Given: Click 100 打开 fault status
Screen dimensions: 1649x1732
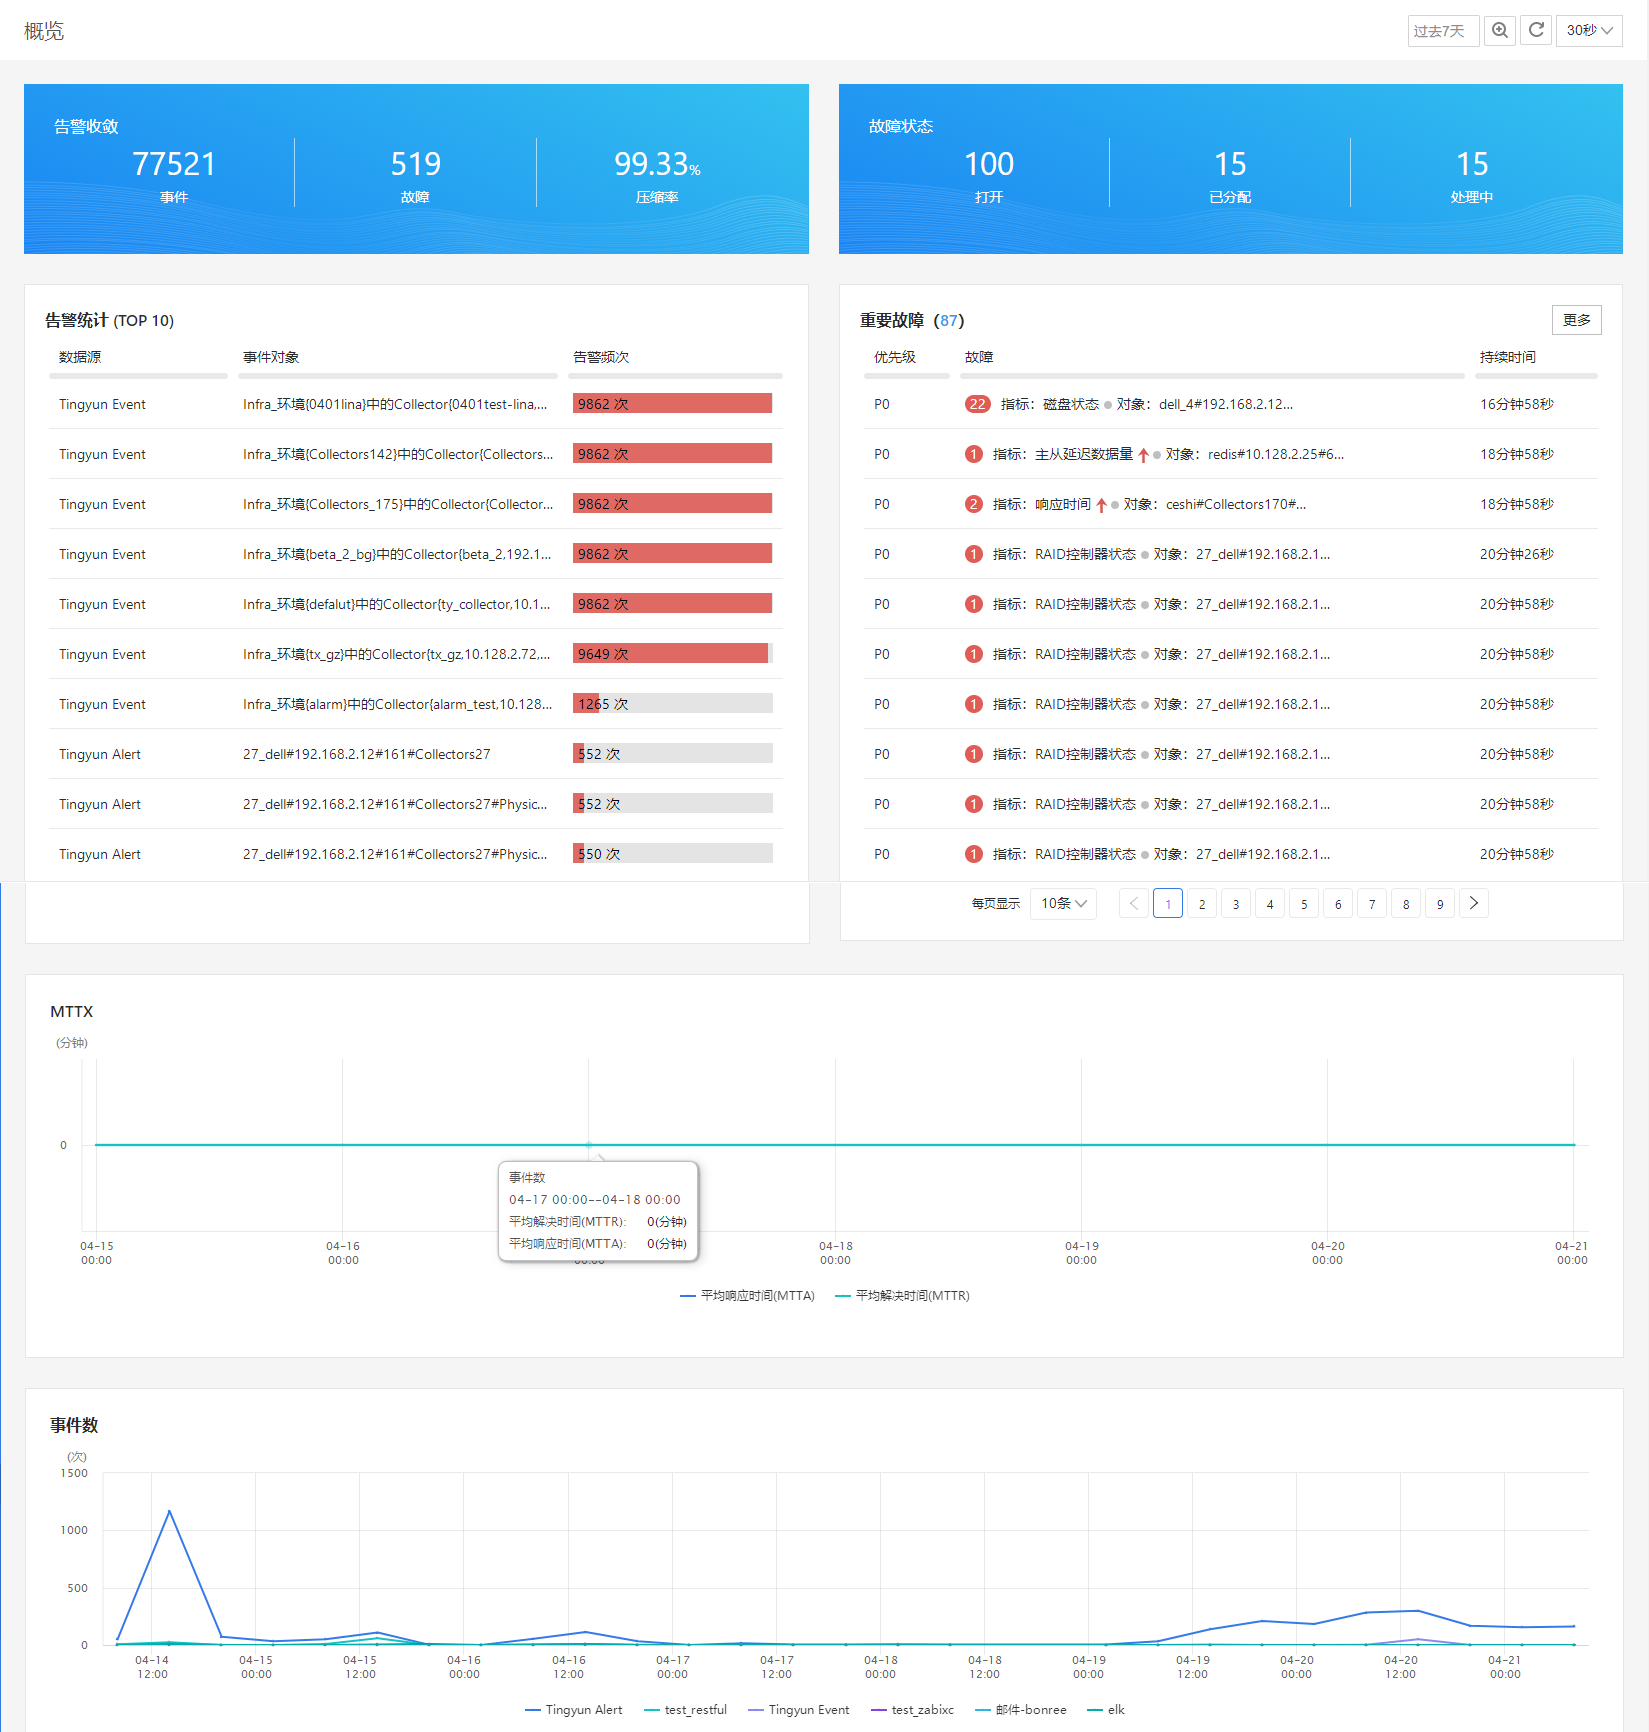Looking at the screenshot, I should pyautogui.click(x=989, y=174).
